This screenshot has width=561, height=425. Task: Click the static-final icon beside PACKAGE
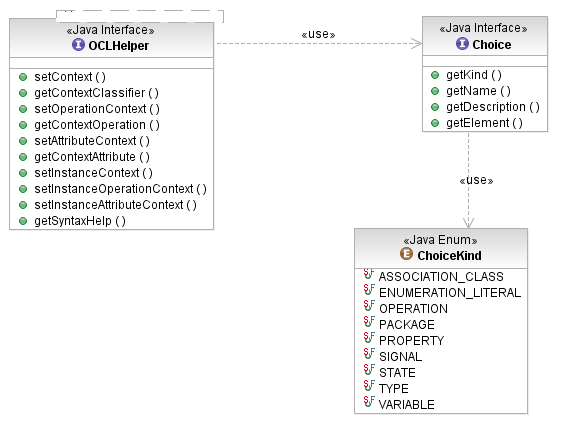[x=369, y=322]
